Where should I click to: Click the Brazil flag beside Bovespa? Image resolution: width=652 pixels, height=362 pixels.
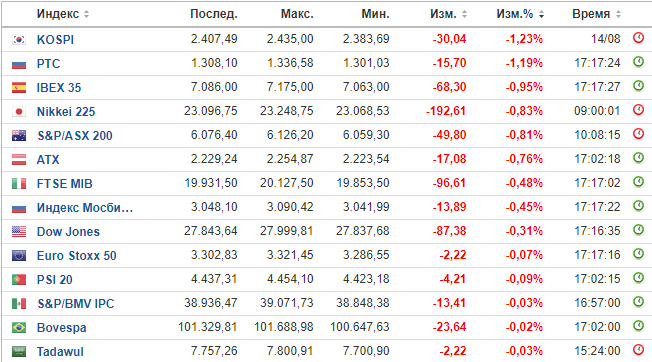(19, 328)
